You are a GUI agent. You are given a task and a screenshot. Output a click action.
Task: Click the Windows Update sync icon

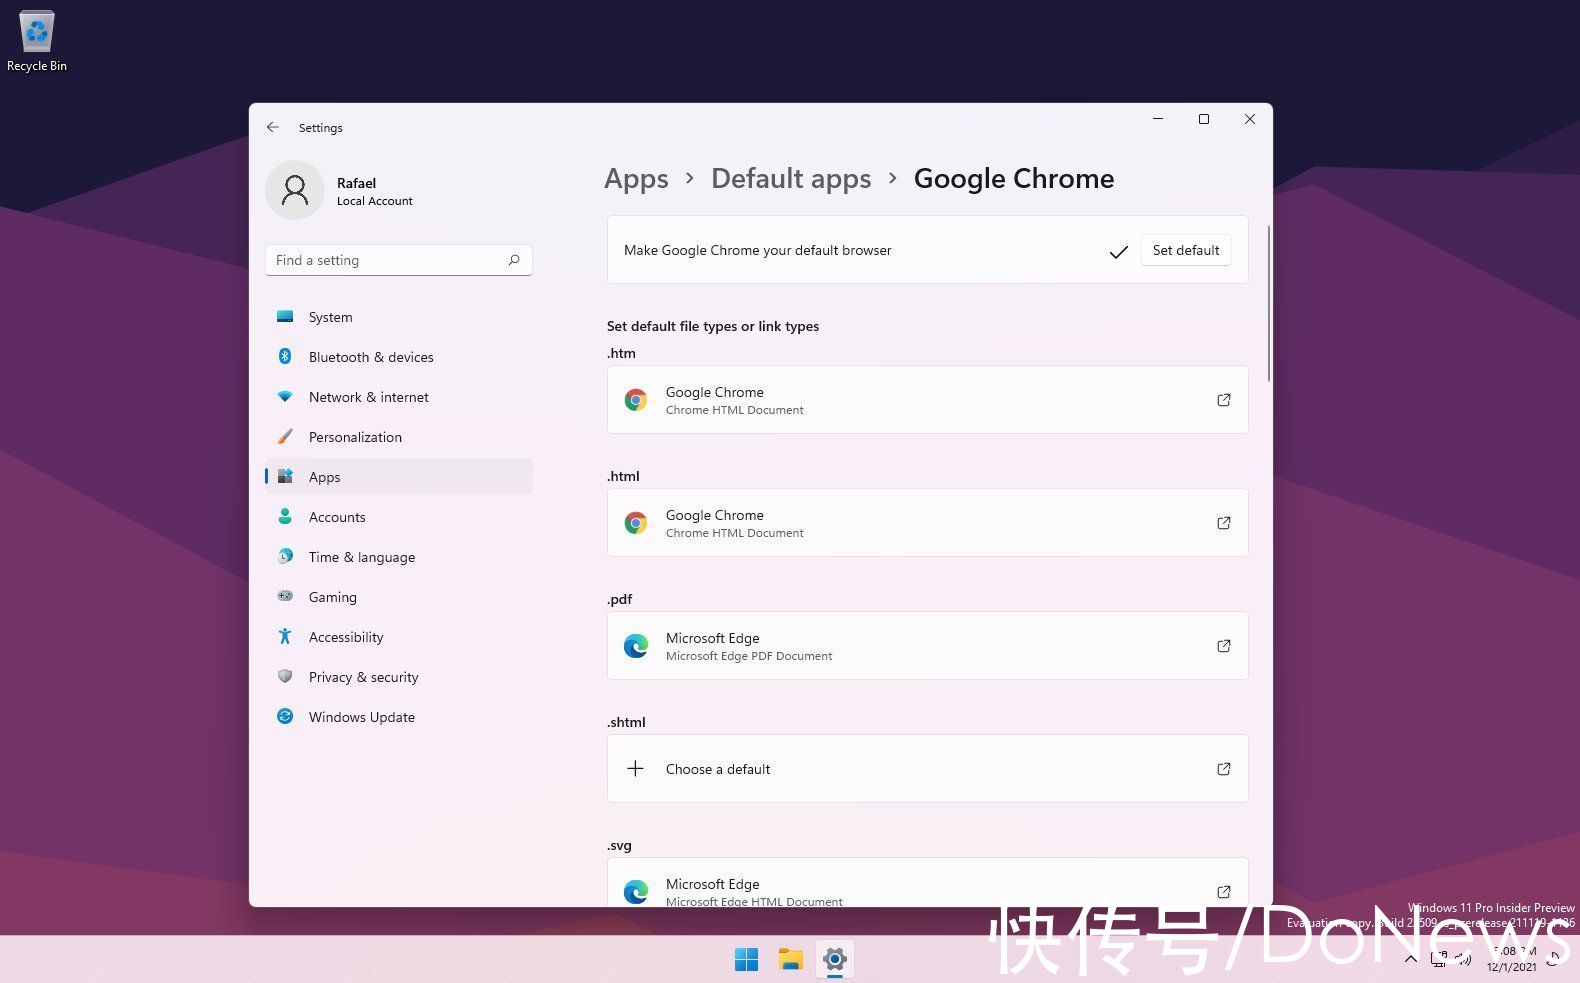[285, 717]
